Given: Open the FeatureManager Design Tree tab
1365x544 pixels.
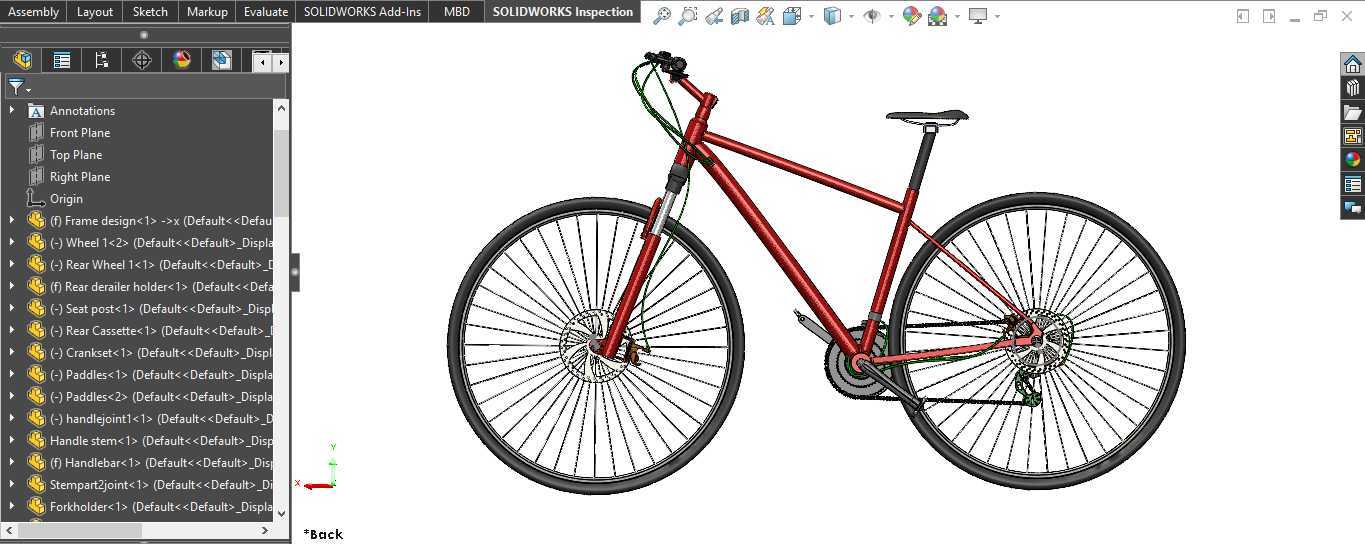Looking at the screenshot, I should [22, 61].
